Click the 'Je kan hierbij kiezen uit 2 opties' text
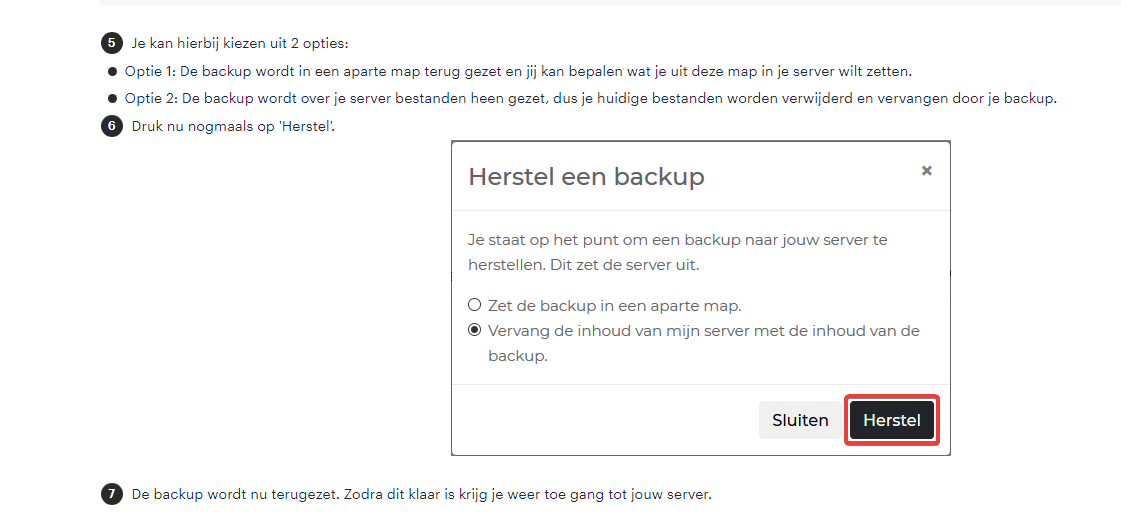The width and height of the screenshot is (1121, 528). 239,44
